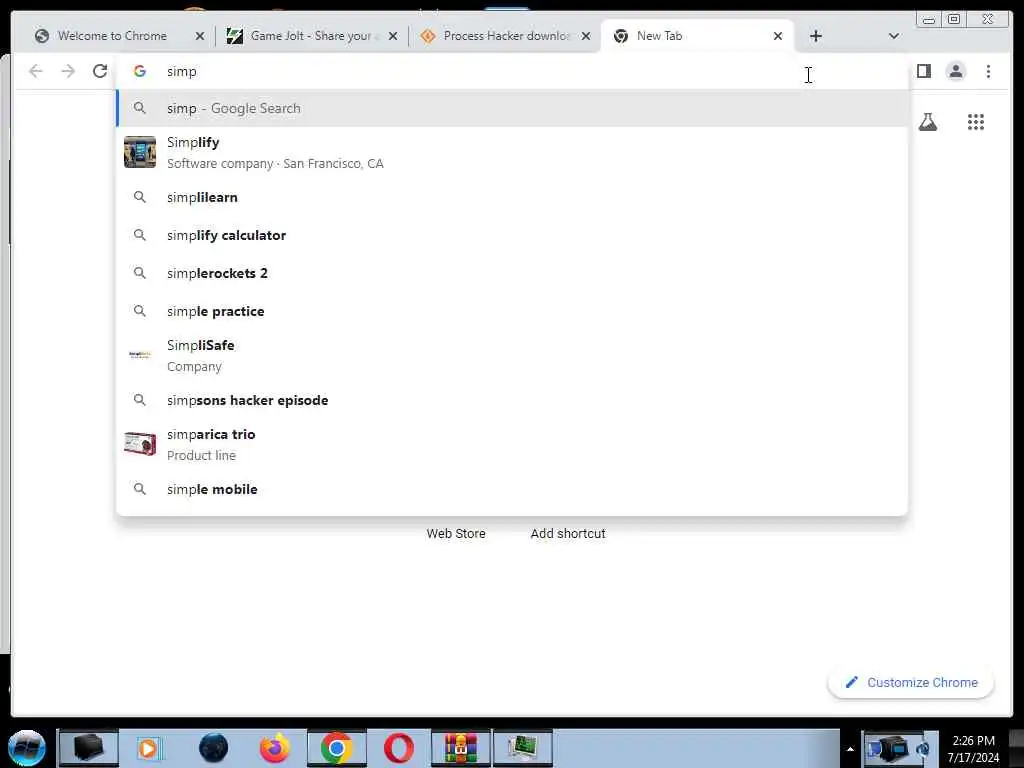Screen dimensions: 1024x768
Task: Open a new tab with the plus button
Action: (816, 36)
